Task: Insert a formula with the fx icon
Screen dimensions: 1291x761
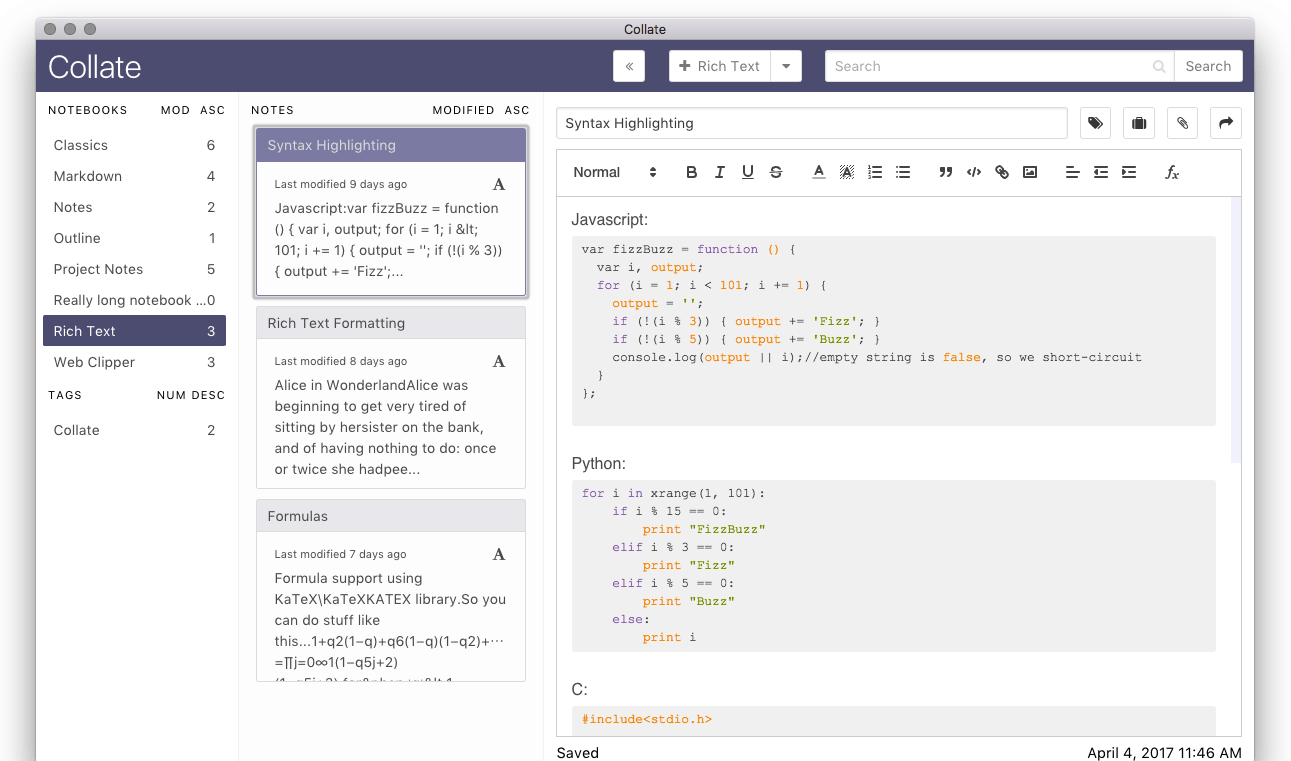Action: [x=1172, y=172]
